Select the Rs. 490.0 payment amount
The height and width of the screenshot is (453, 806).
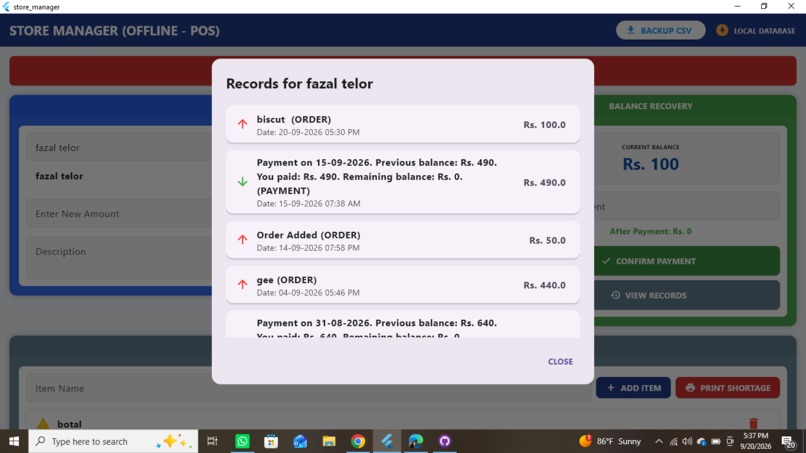point(544,183)
